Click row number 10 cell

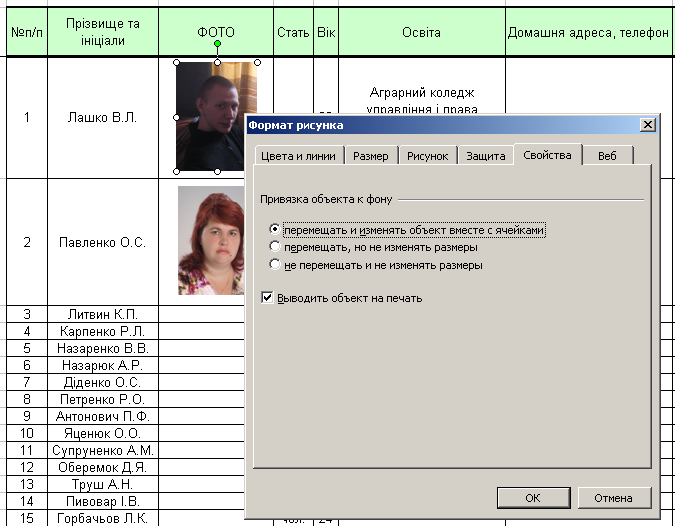click(x=27, y=433)
